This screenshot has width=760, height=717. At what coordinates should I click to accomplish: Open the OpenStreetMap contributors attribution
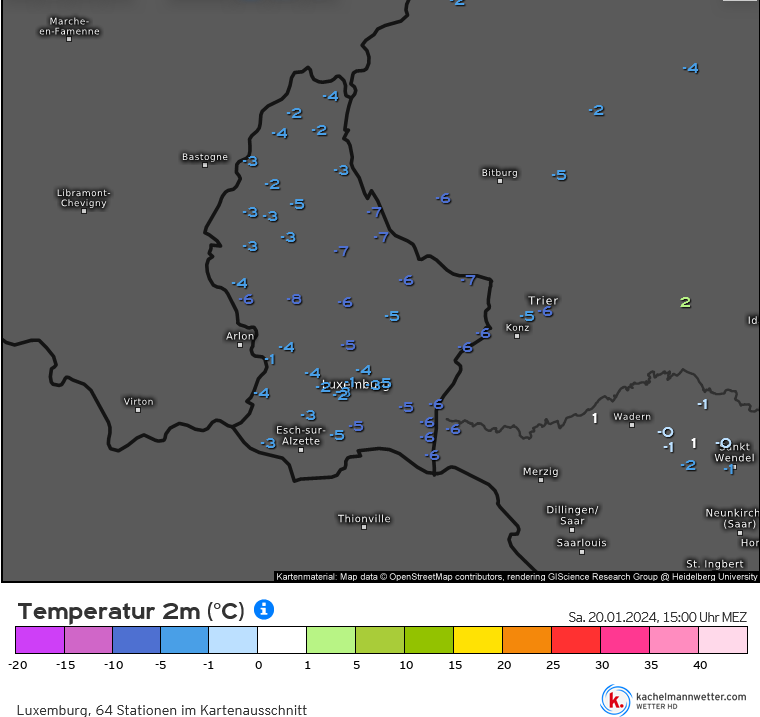pyautogui.click(x=431, y=576)
